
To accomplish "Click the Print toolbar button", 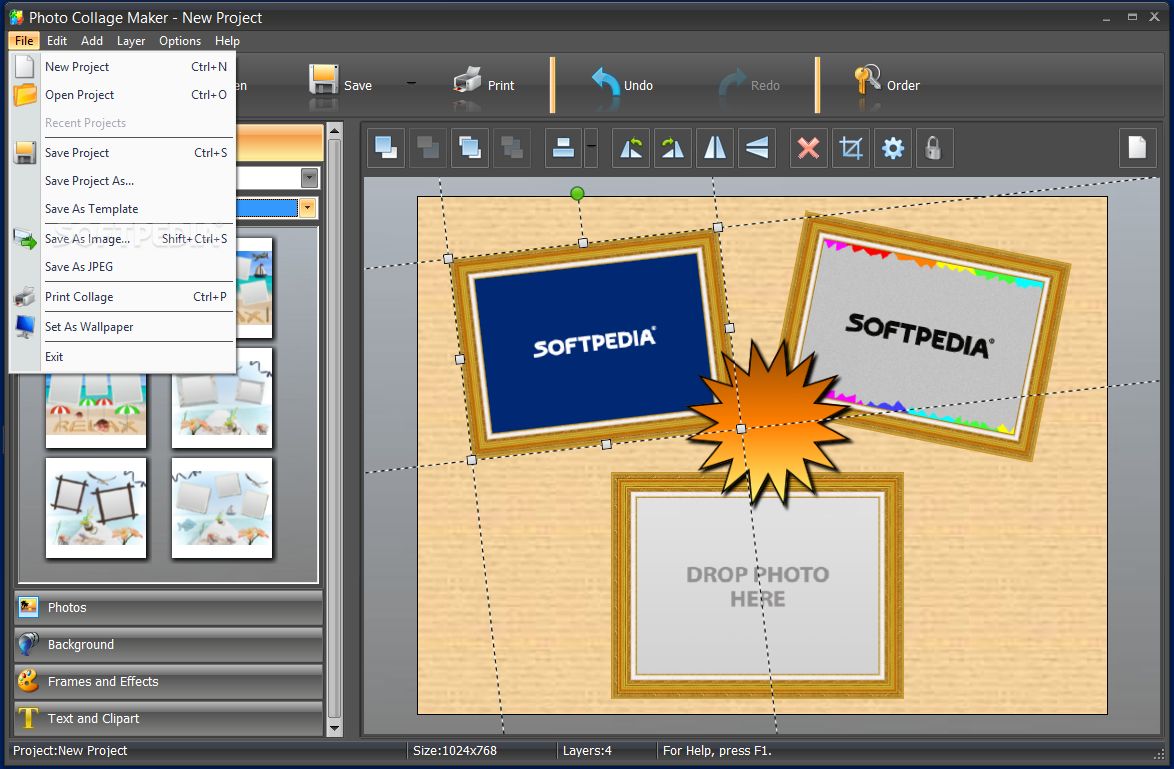I will coord(484,84).
